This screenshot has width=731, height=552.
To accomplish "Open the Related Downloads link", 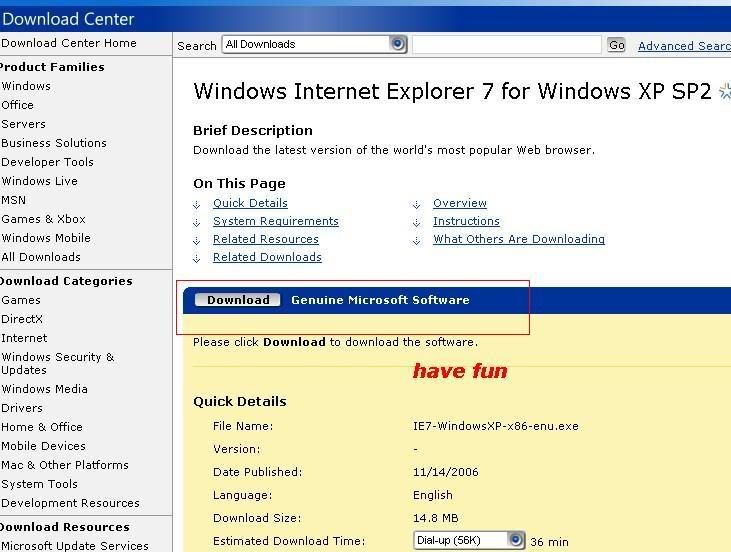I will tap(267, 257).
